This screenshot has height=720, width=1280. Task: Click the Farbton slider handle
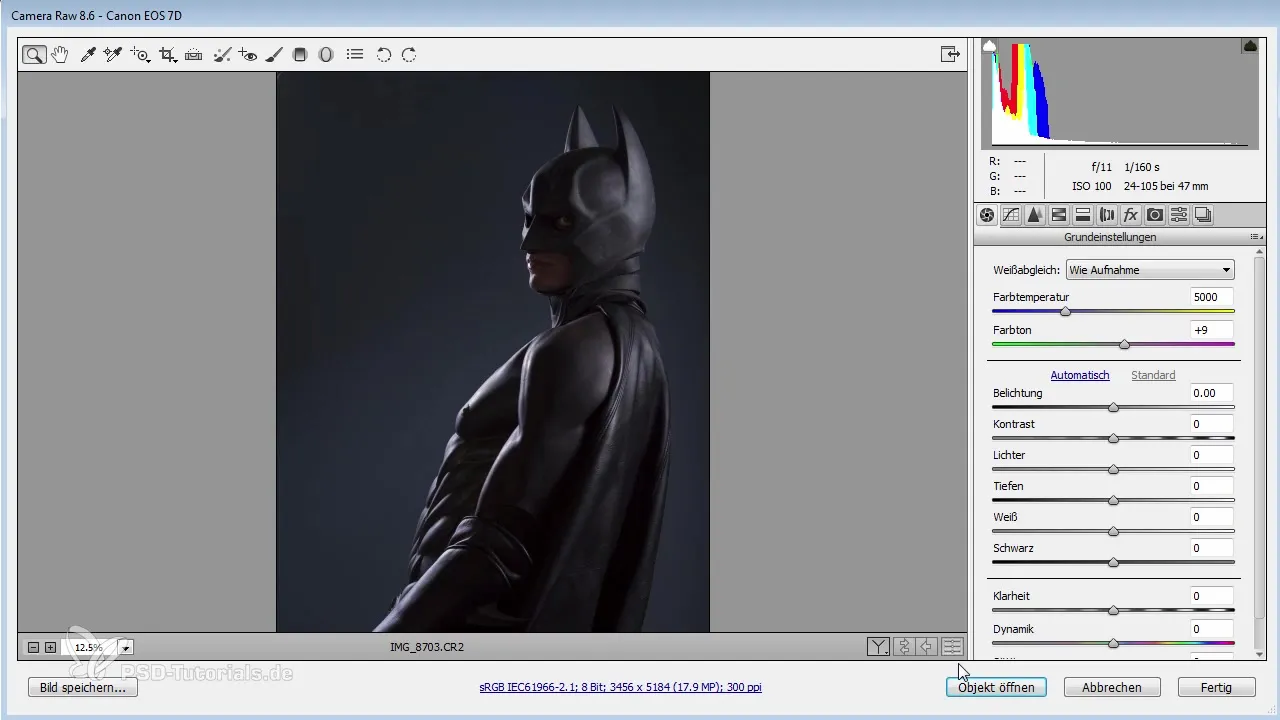[1124, 344]
